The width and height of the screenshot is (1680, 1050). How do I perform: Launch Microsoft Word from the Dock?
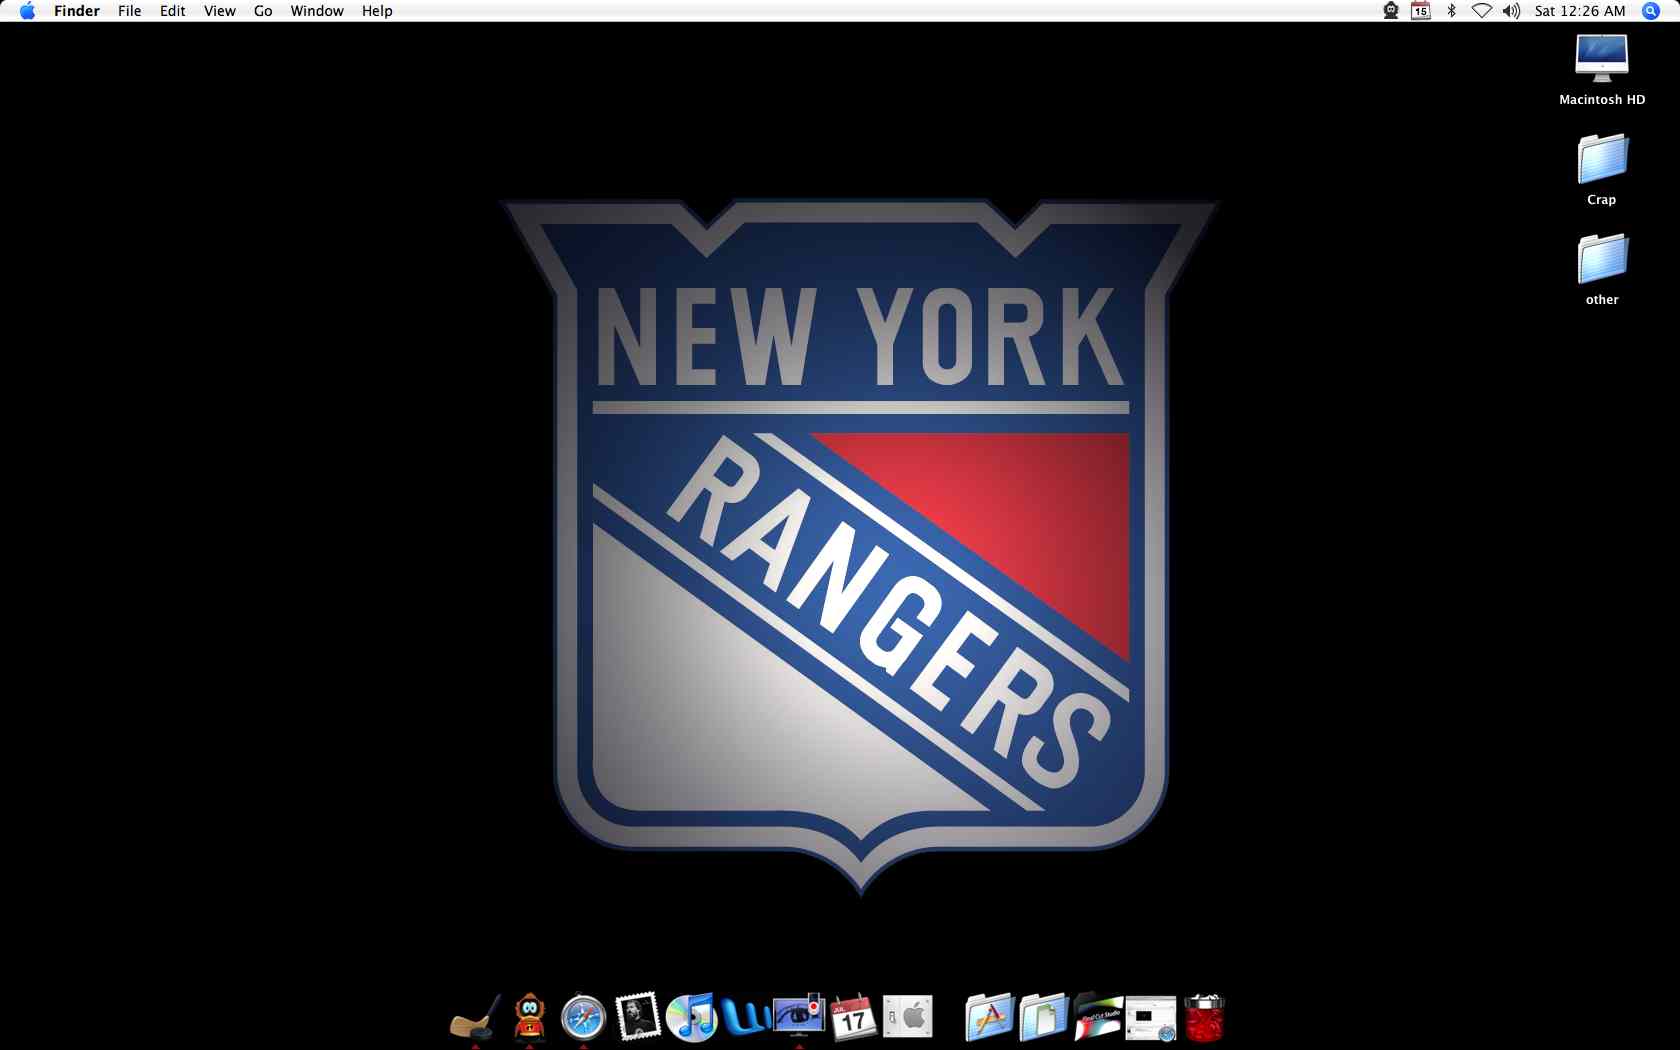(745, 1018)
